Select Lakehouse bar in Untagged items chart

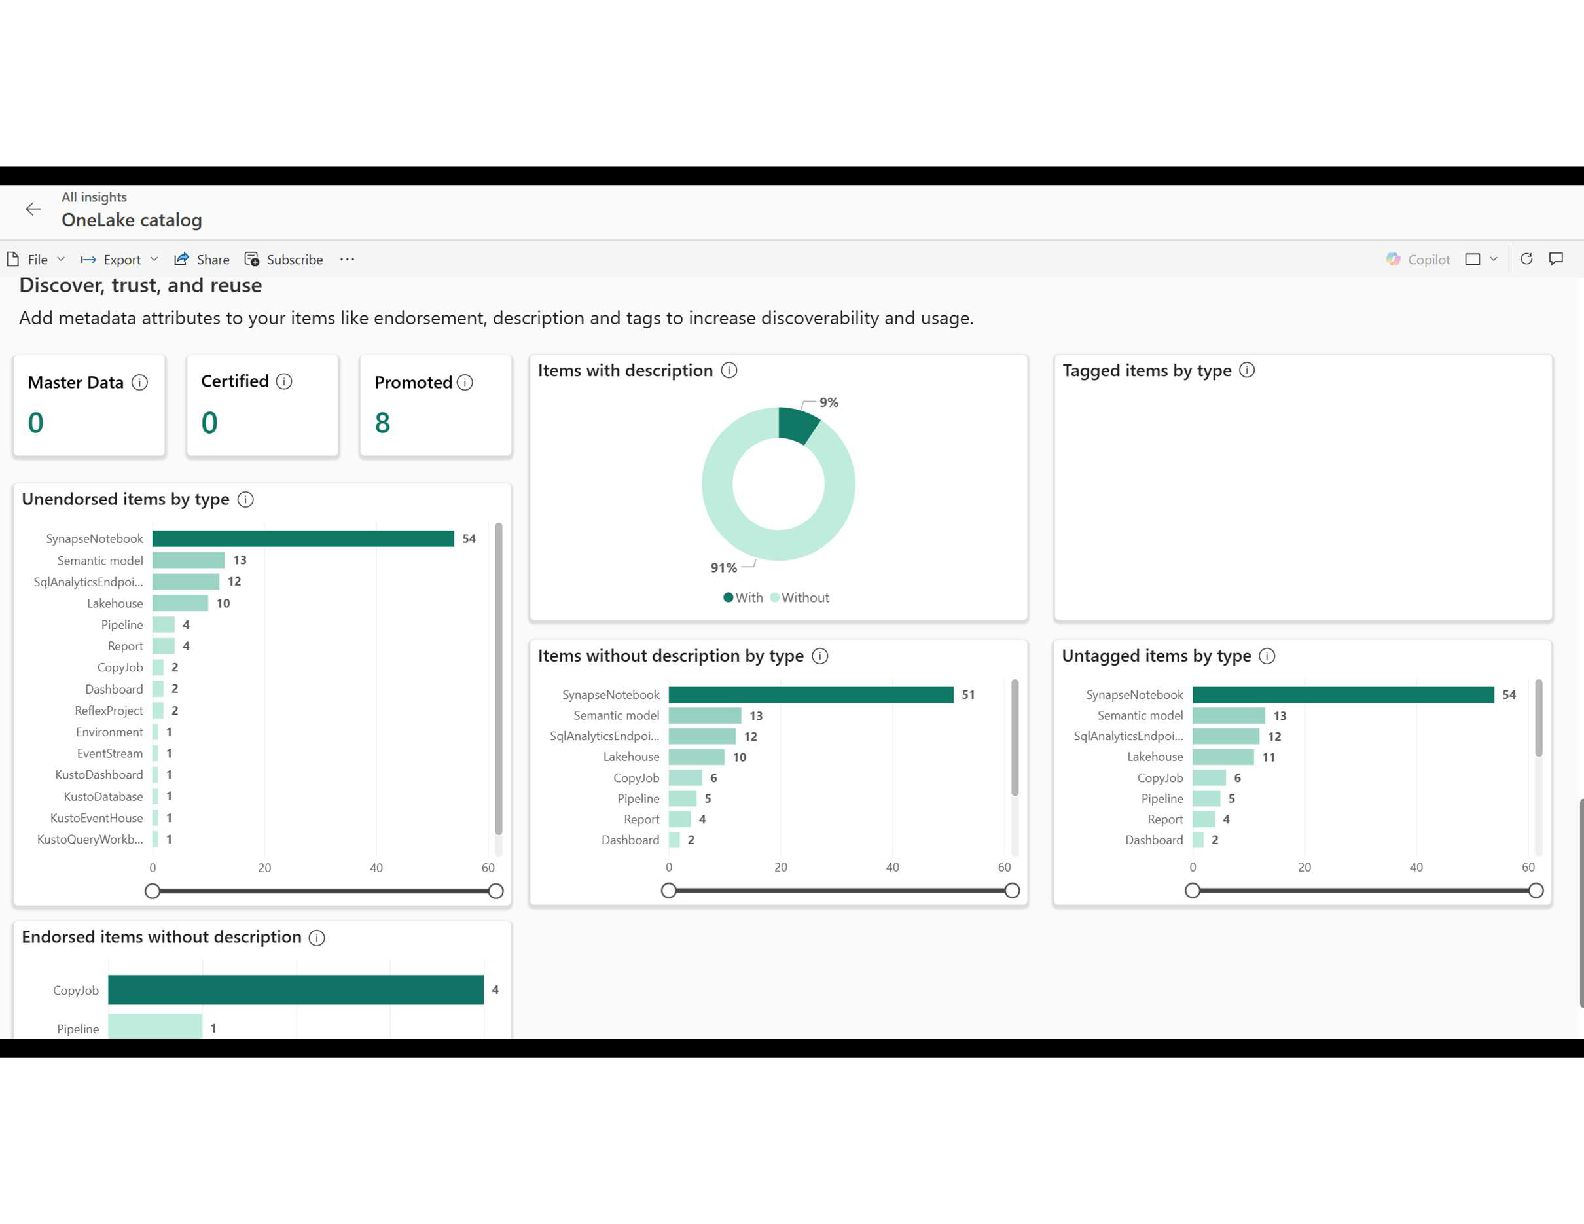click(1223, 757)
